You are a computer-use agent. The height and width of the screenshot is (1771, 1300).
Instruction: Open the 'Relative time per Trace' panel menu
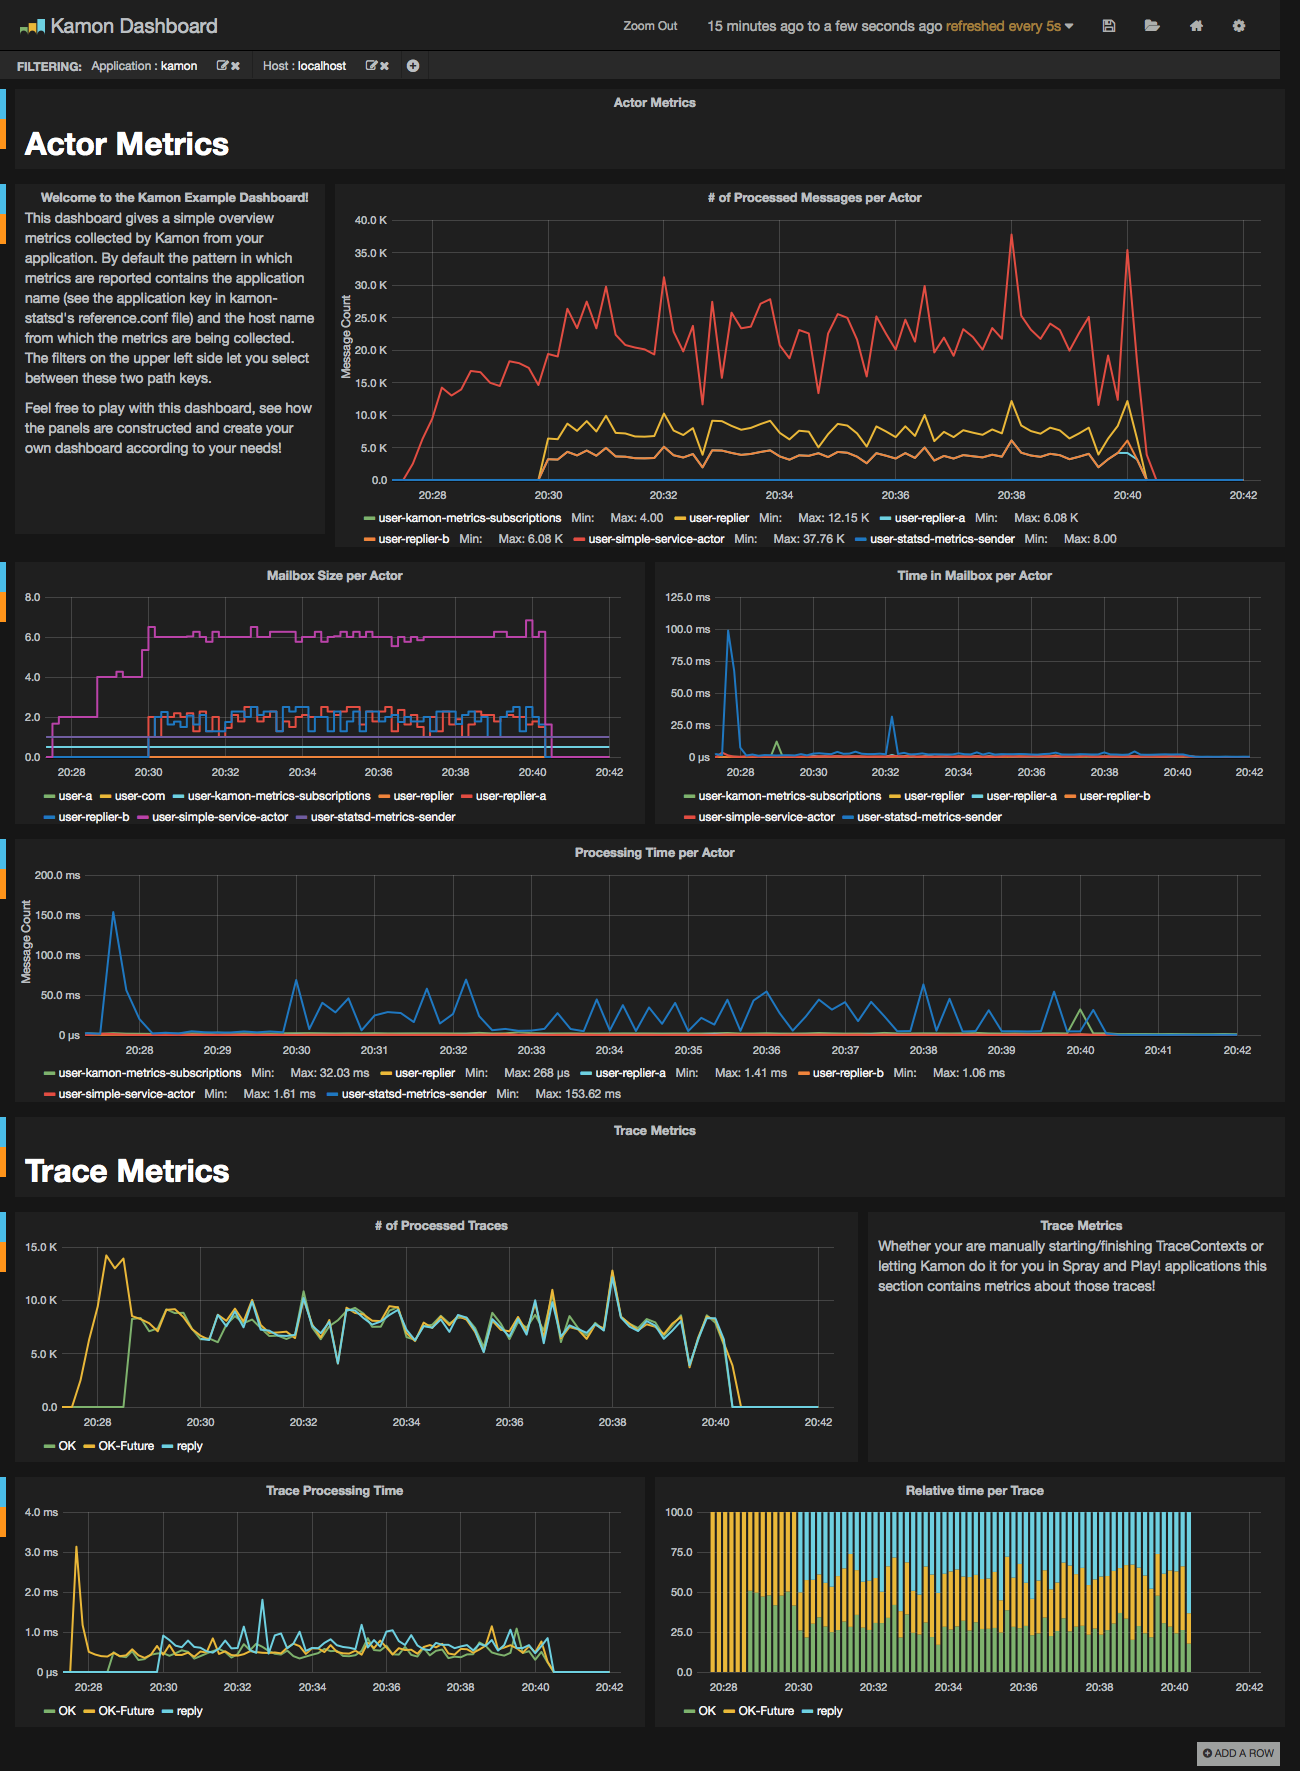coord(974,1491)
